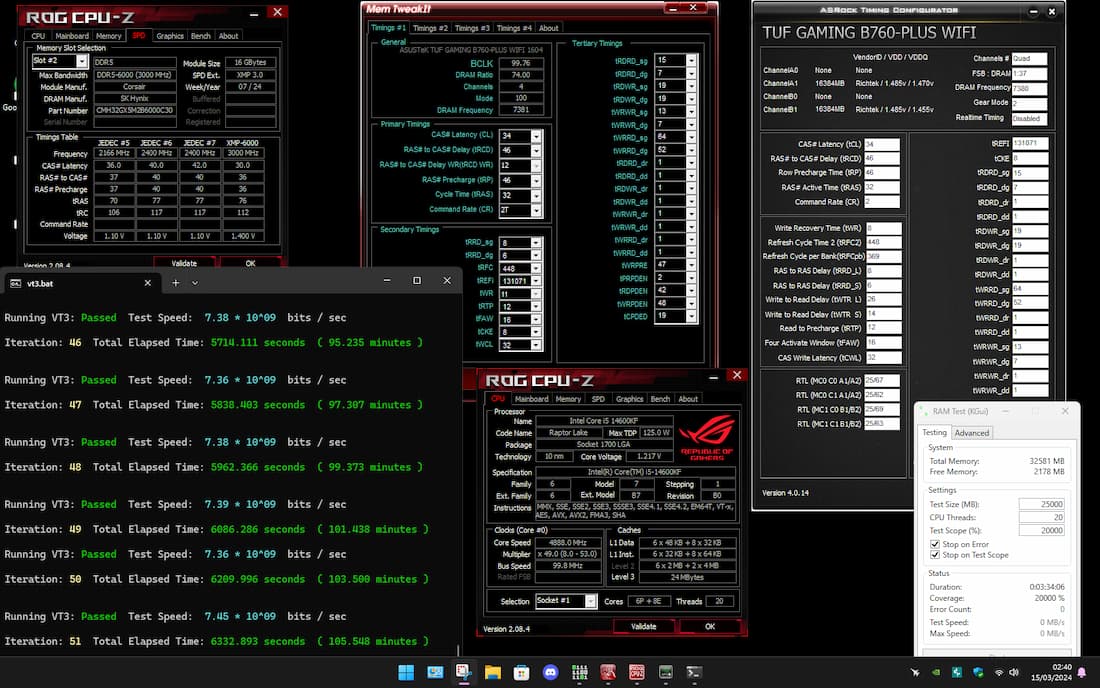The height and width of the screenshot is (688, 1100).
Task: Click CAS# Latency (tCL) field in ASRock Configurator
Action: point(882,144)
